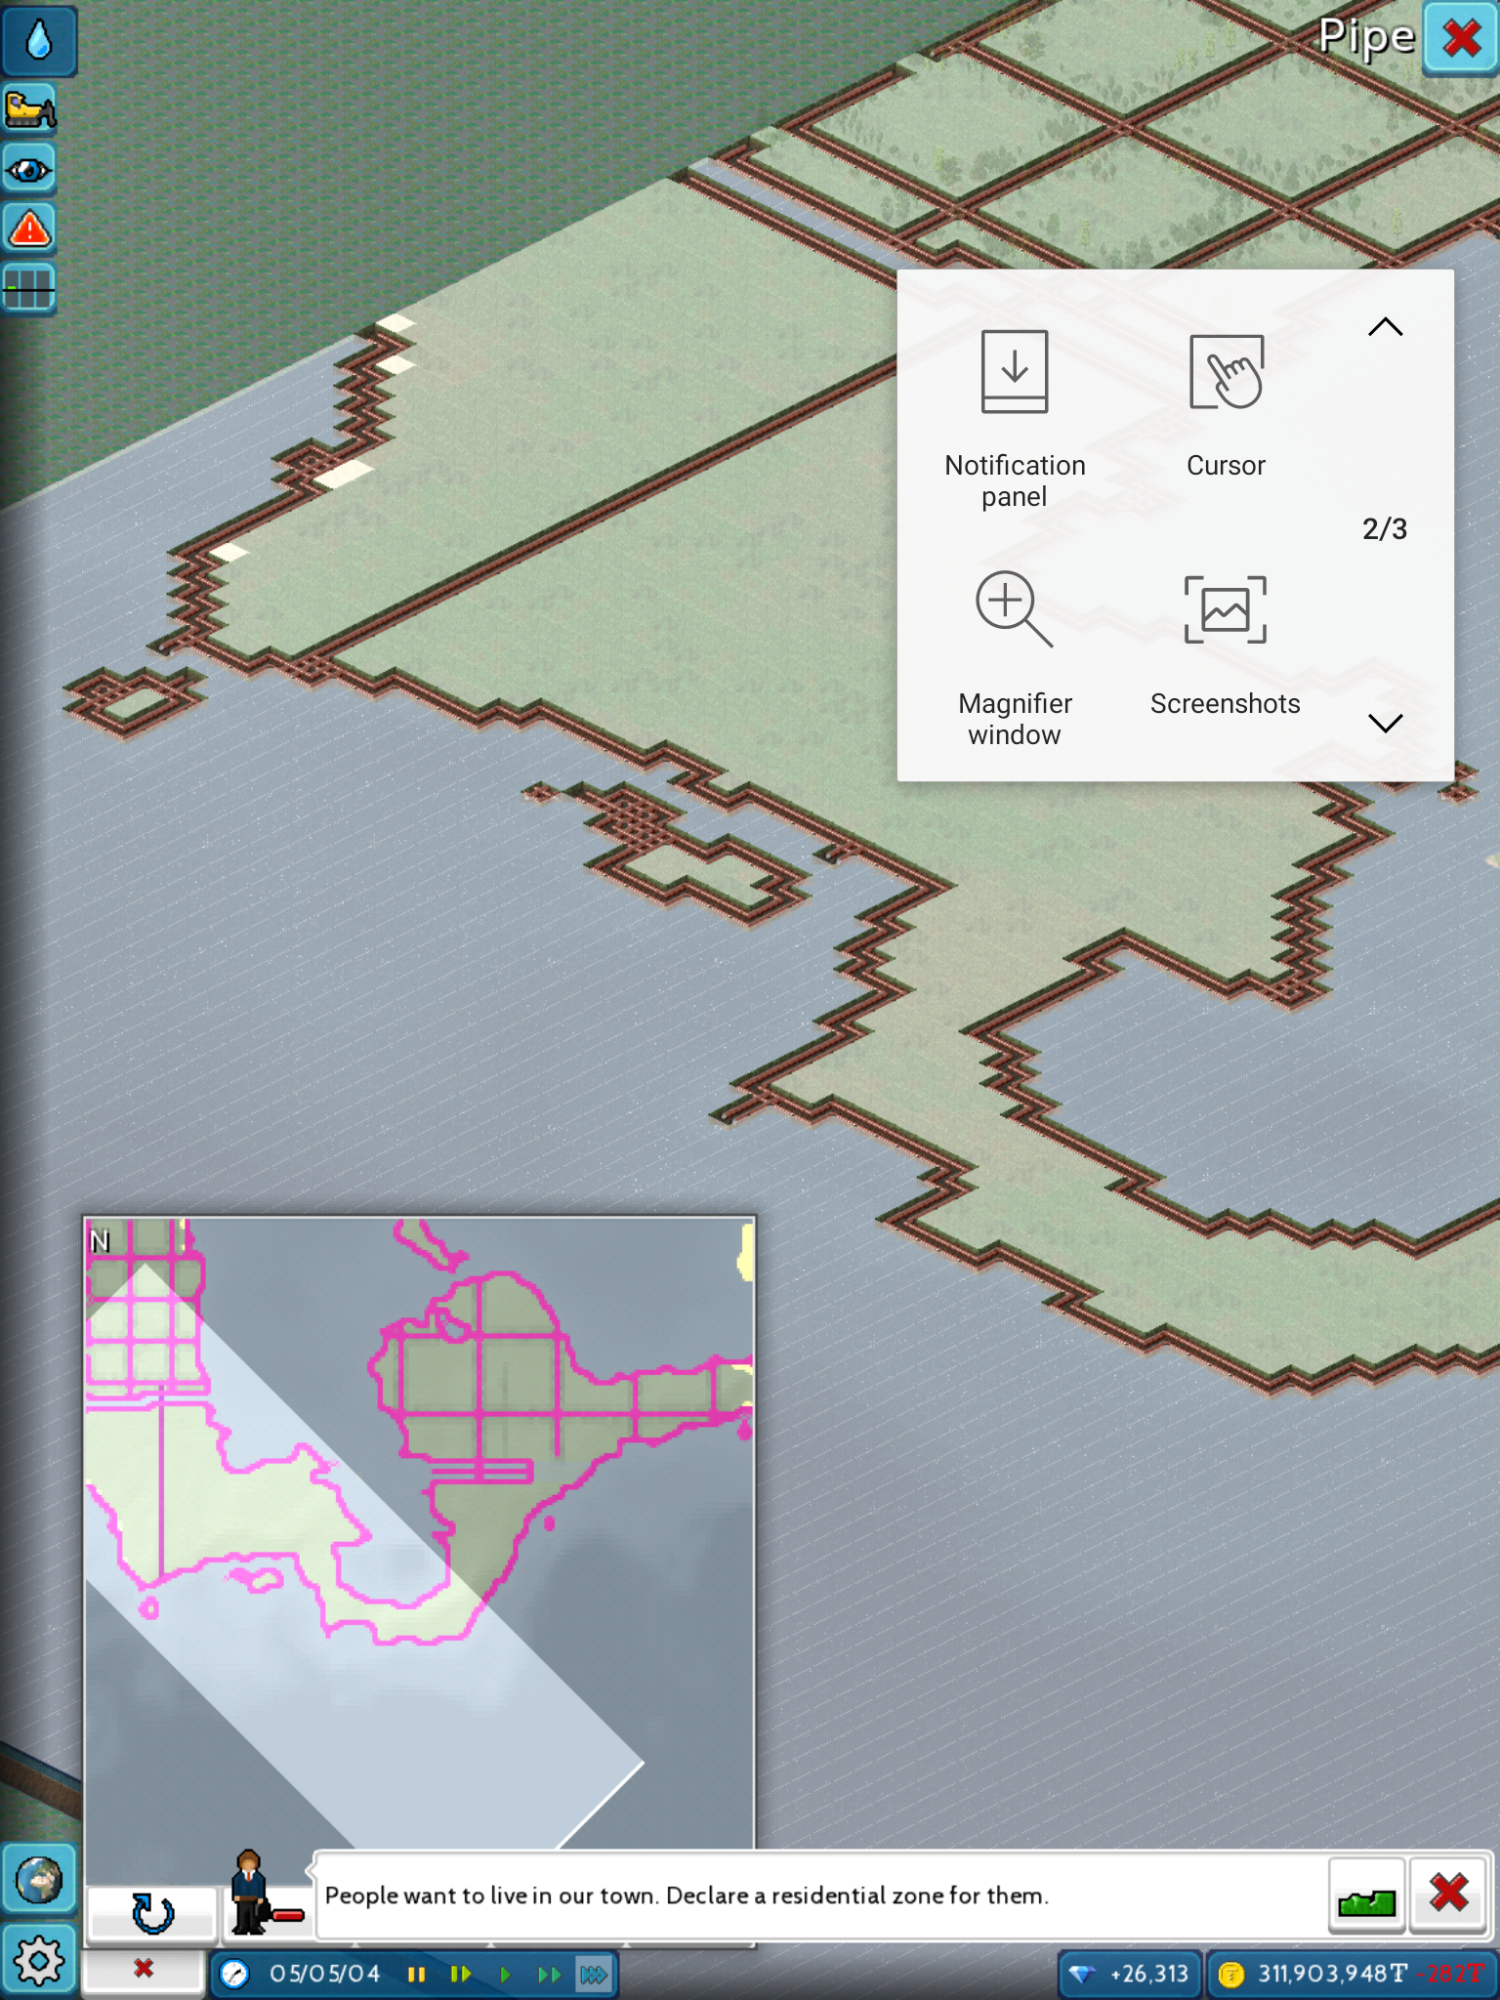Open the globe region view
This screenshot has width=1500, height=2000.
click(39, 1881)
